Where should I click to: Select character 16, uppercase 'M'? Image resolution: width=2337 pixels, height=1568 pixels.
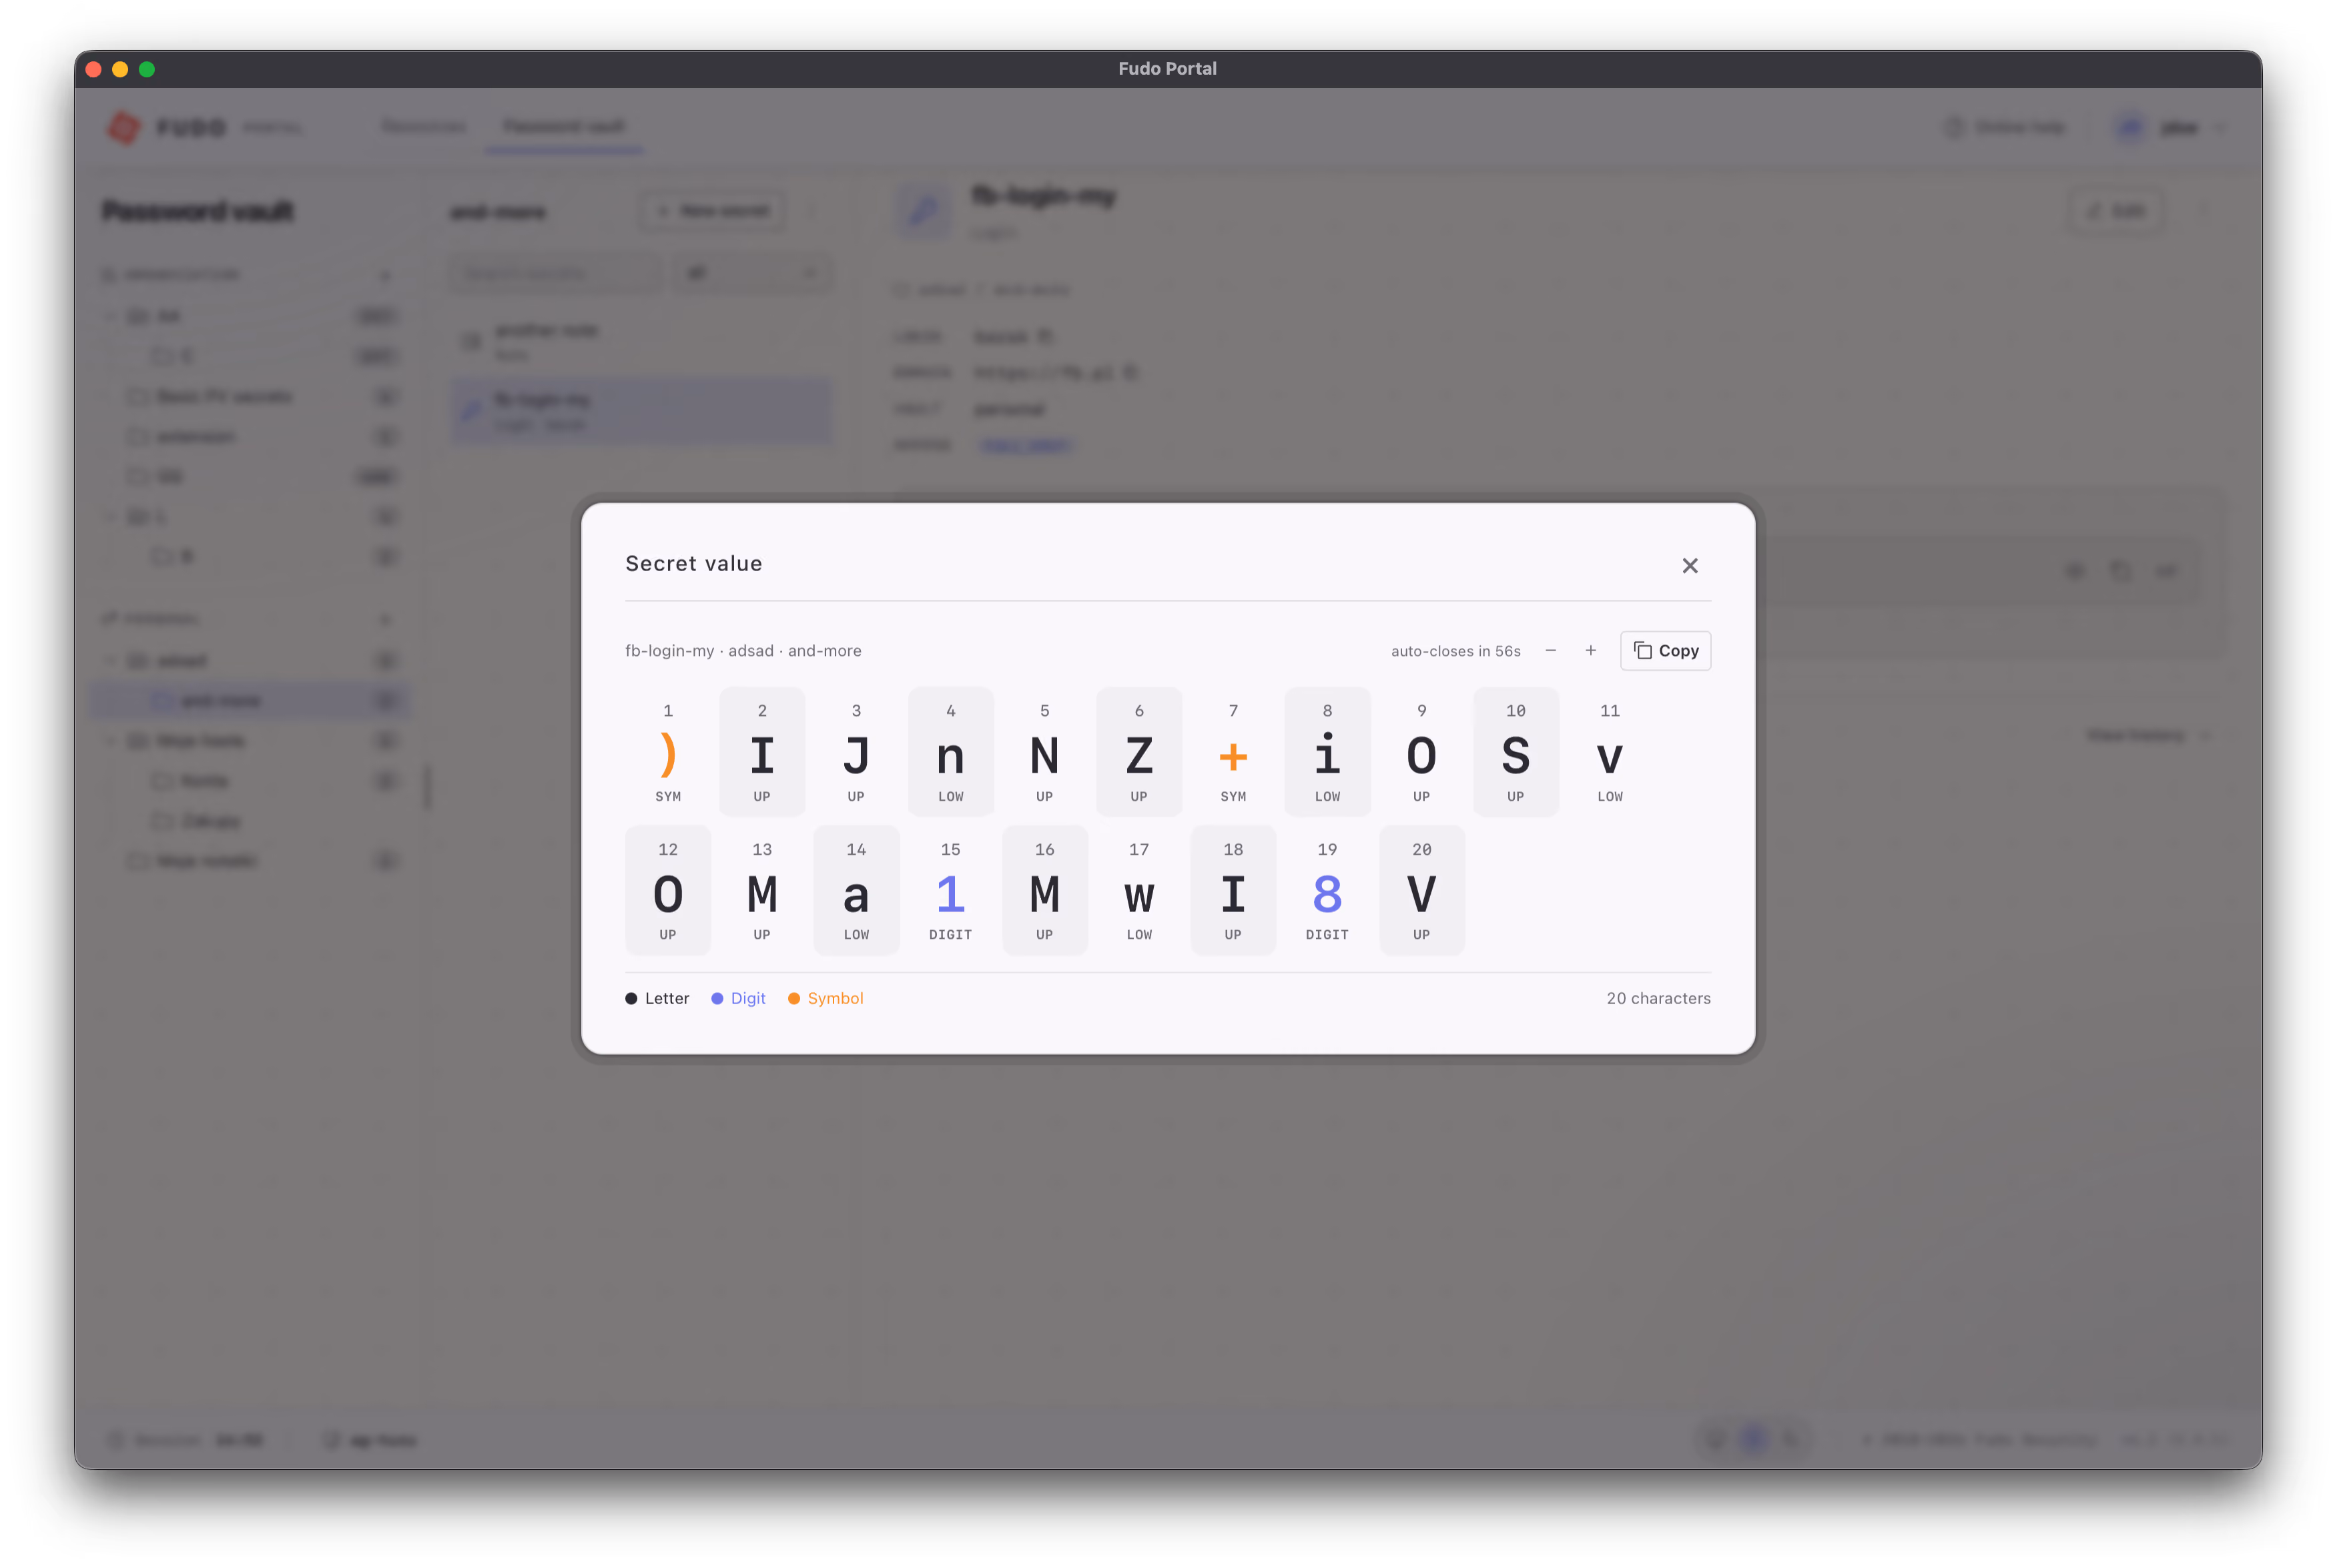[x=1045, y=890]
